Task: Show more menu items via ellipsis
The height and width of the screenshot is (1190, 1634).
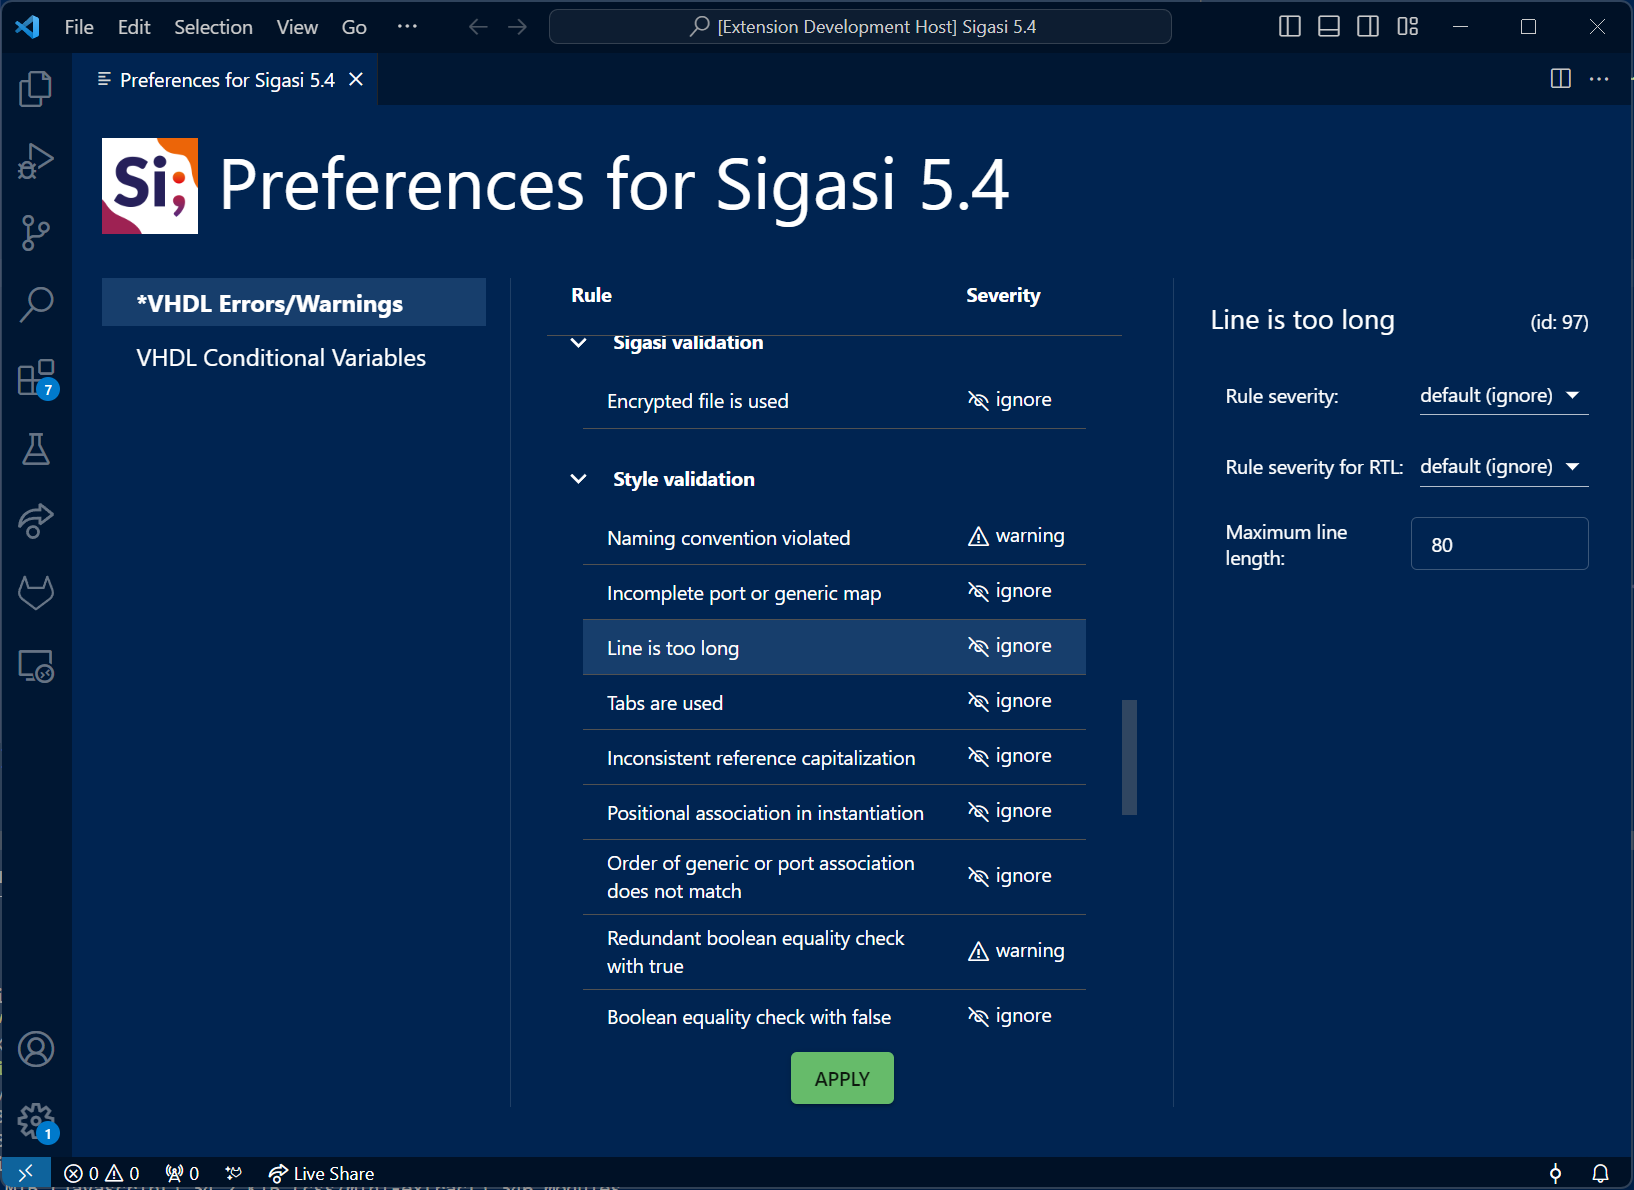Action: coord(407,27)
